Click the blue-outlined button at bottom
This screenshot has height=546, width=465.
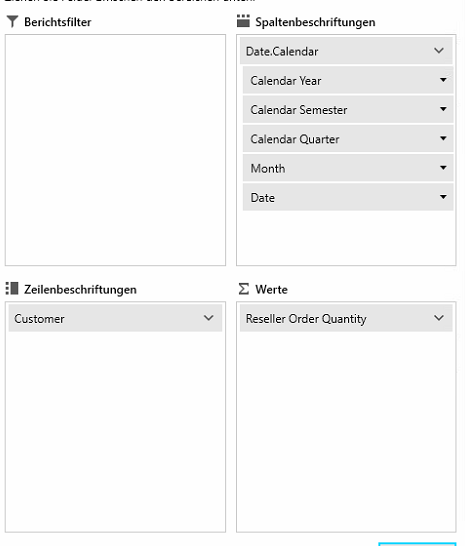pos(417,544)
